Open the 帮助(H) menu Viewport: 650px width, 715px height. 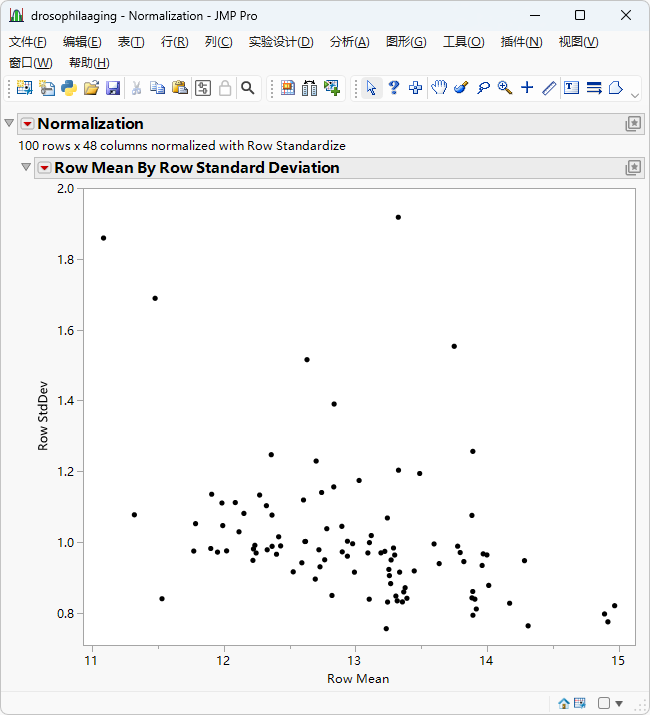(x=89, y=63)
